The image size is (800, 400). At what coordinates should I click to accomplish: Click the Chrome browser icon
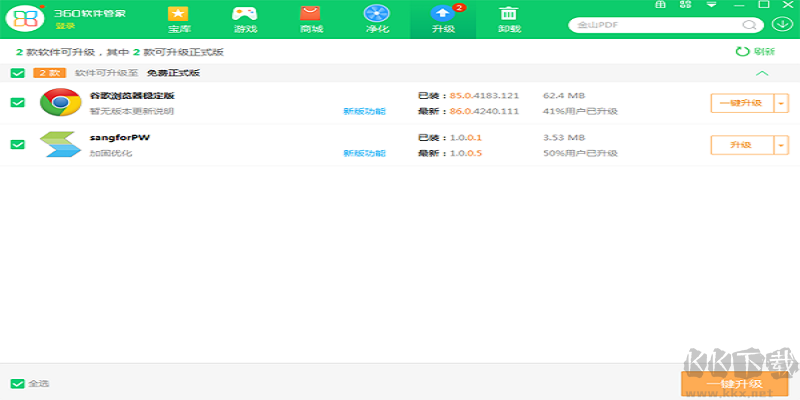pyautogui.click(x=61, y=103)
